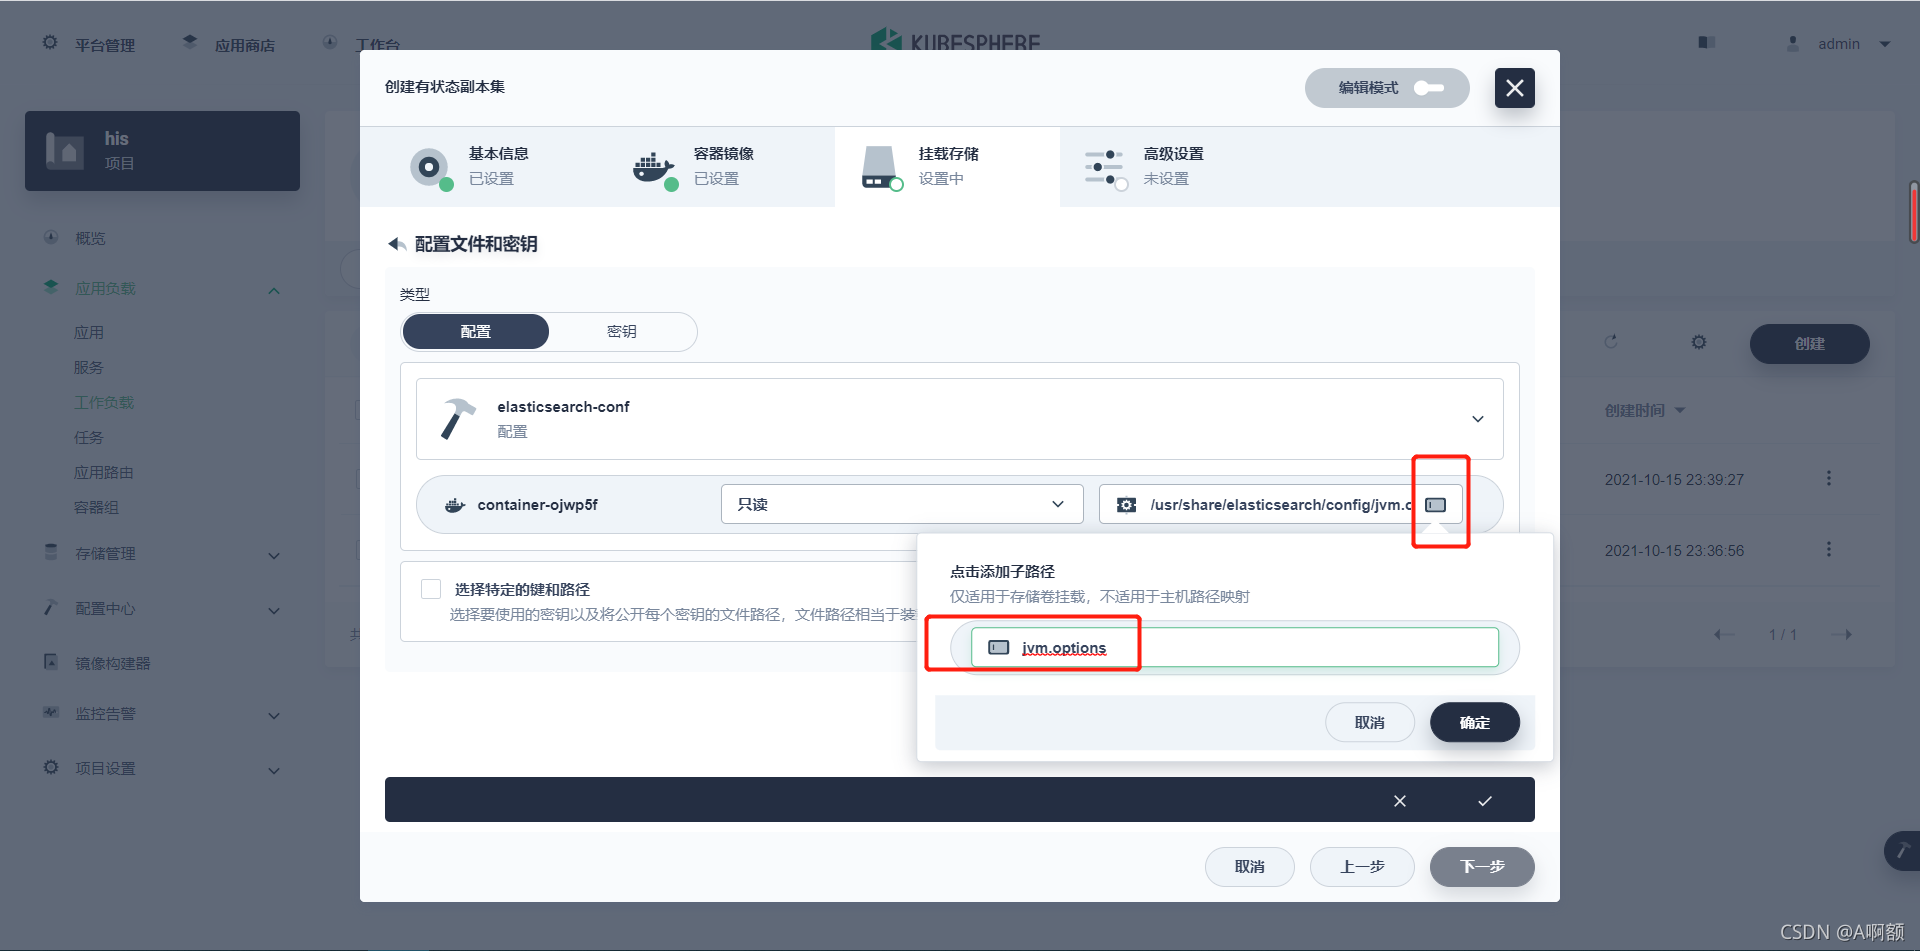The height and width of the screenshot is (951, 1920).
Task: Click the gear icon in mount path field
Action: [x=1126, y=505]
